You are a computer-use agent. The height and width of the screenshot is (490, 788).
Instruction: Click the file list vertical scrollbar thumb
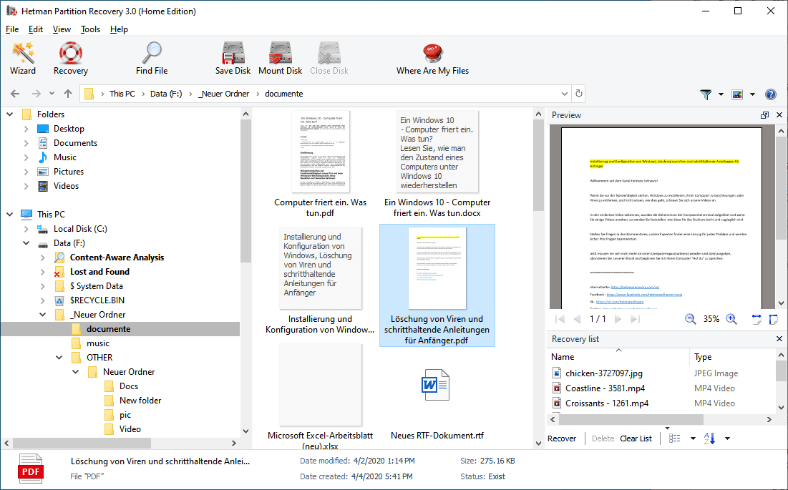(x=538, y=164)
